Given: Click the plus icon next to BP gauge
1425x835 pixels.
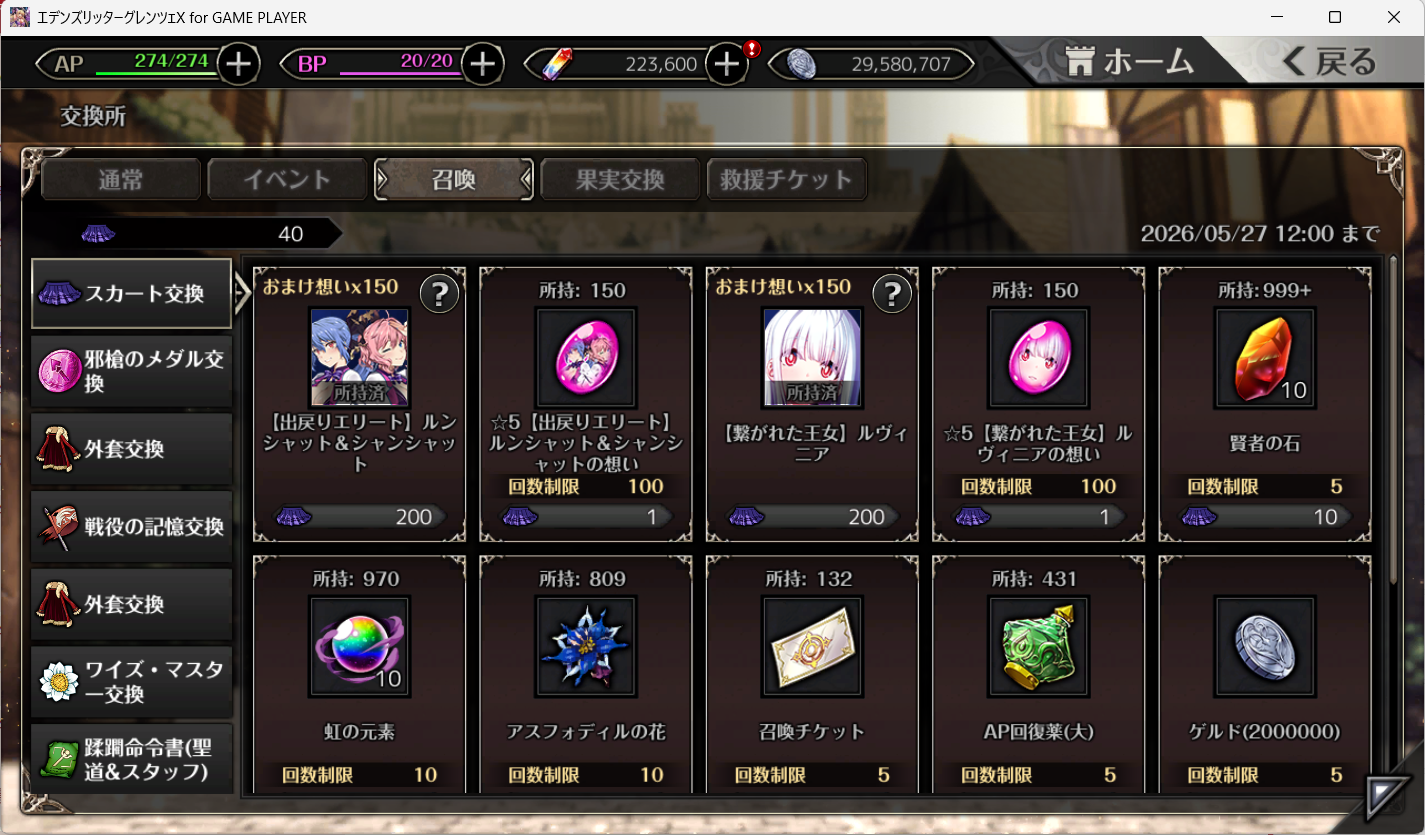Looking at the screenshot, I should coord(483,64).
